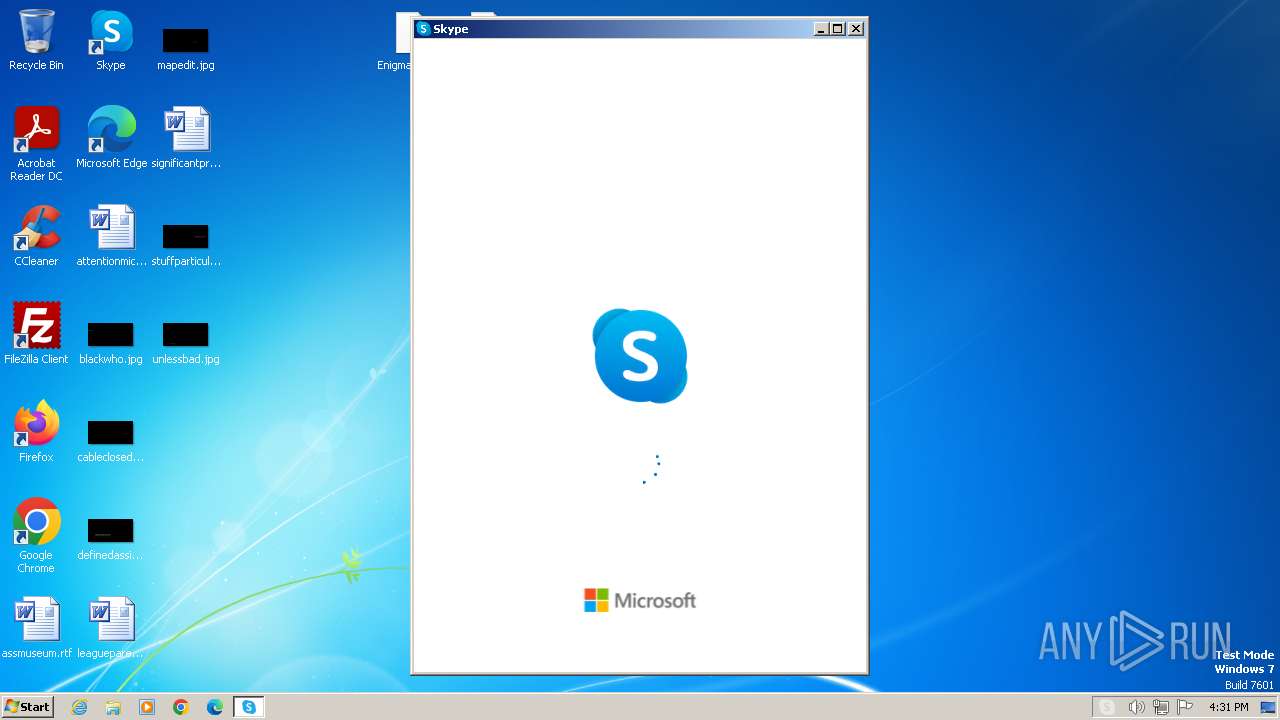Open Internet Explorer from the taskbar
1280x720 pixels.
[x=80, y=707]
